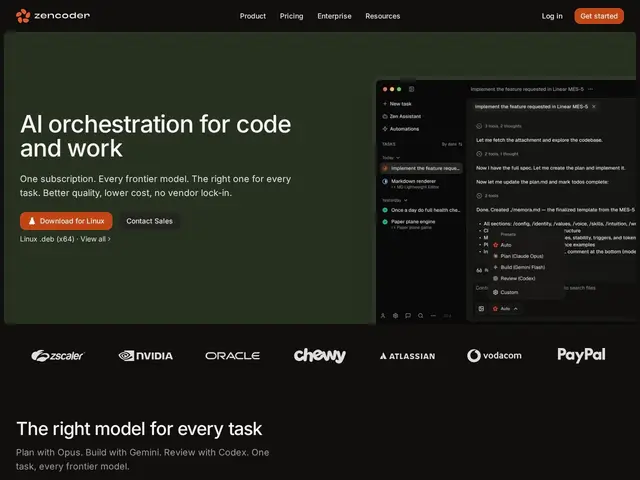640x480 pixels.
Task: Collapse the Yesterday task group
Action: (395, 200)
